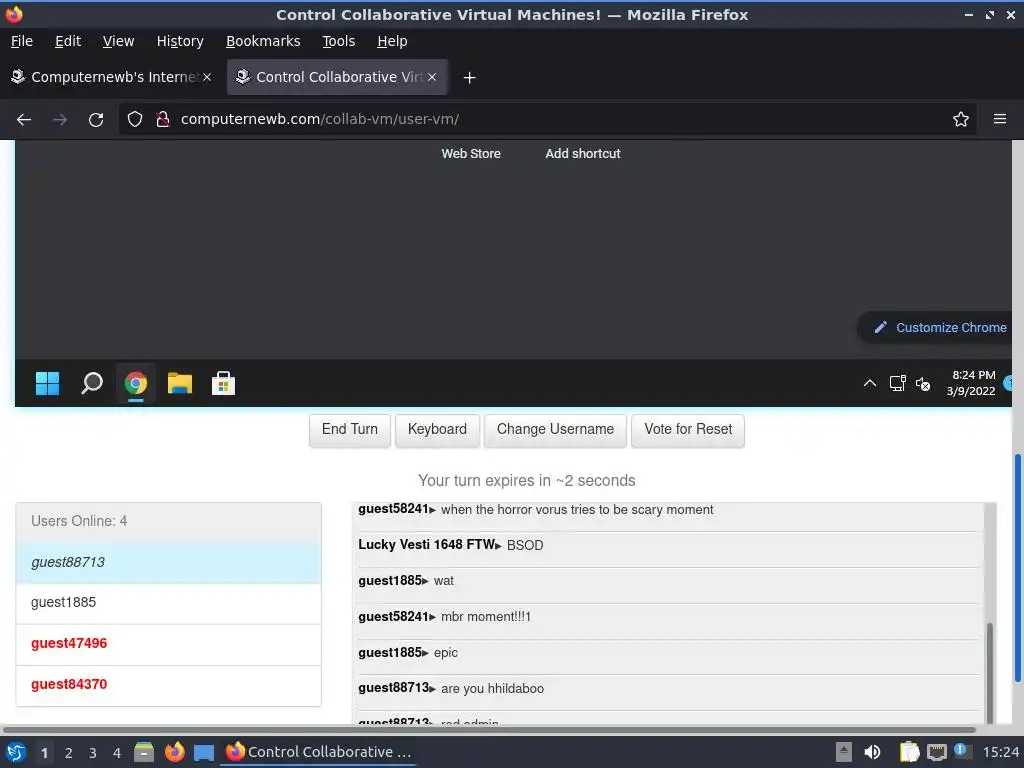
Task: Switch to workspace 1 on the panel
Action: pos(44,753)
